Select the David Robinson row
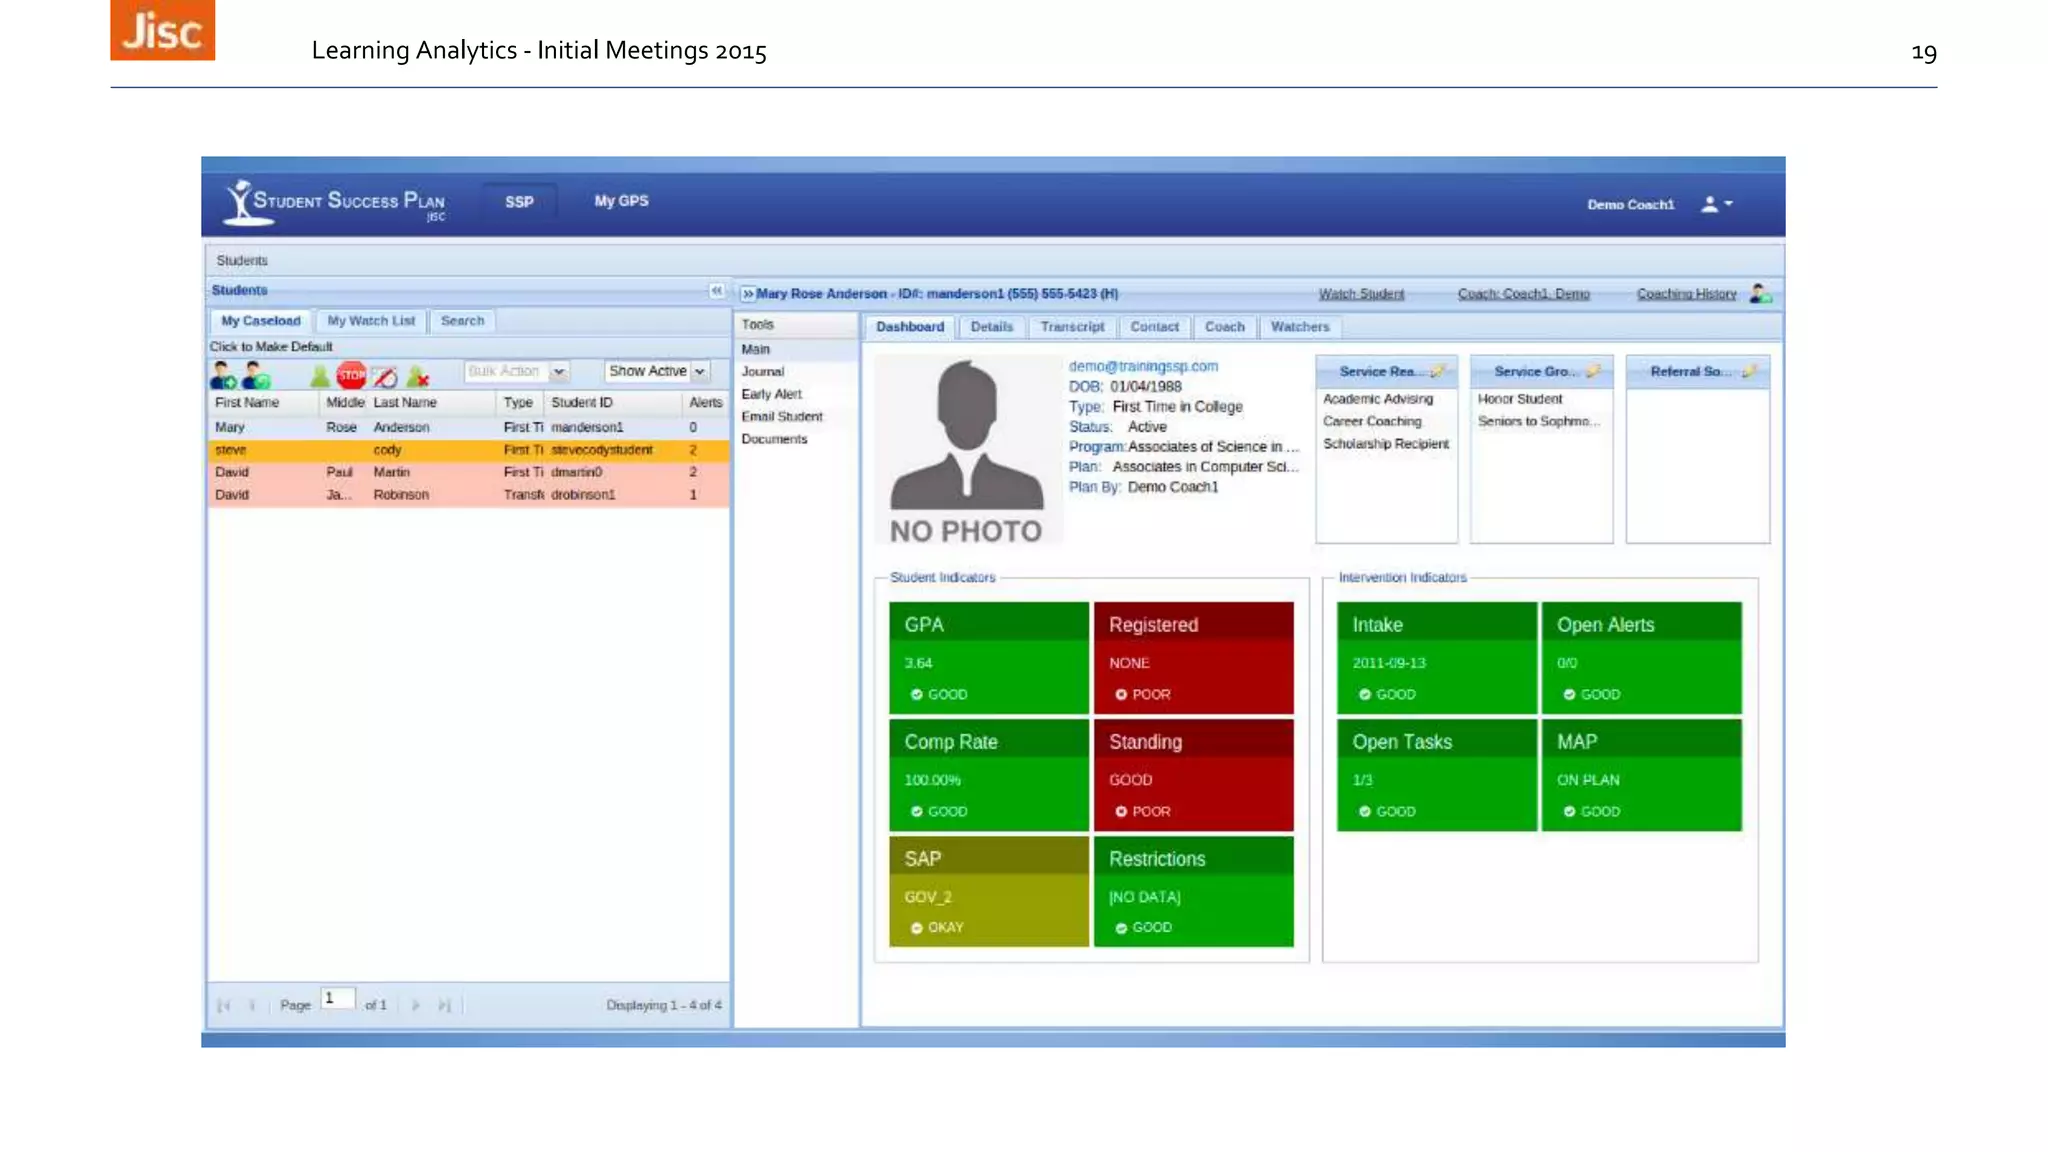Viewport: 2048px width, 1152px height. [x=468, y=495]
